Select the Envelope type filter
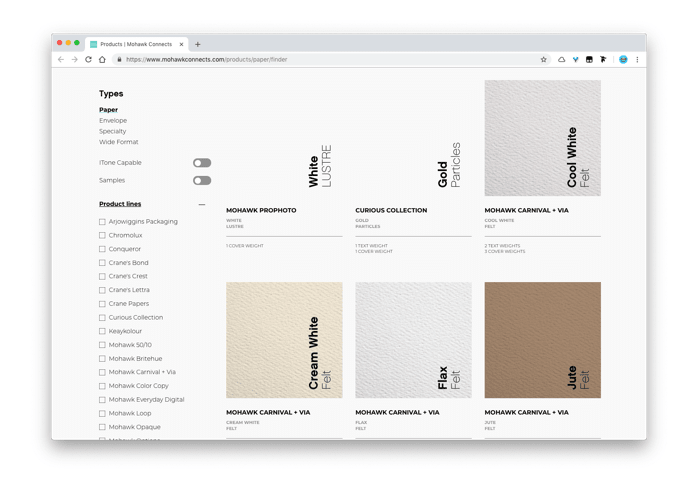696x488 pixels. click(113, 120)
